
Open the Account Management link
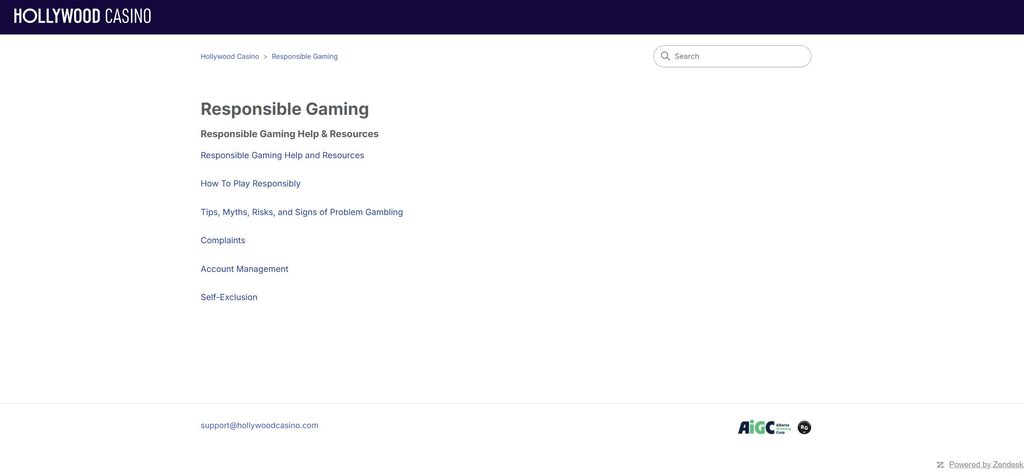pos(244,269)
